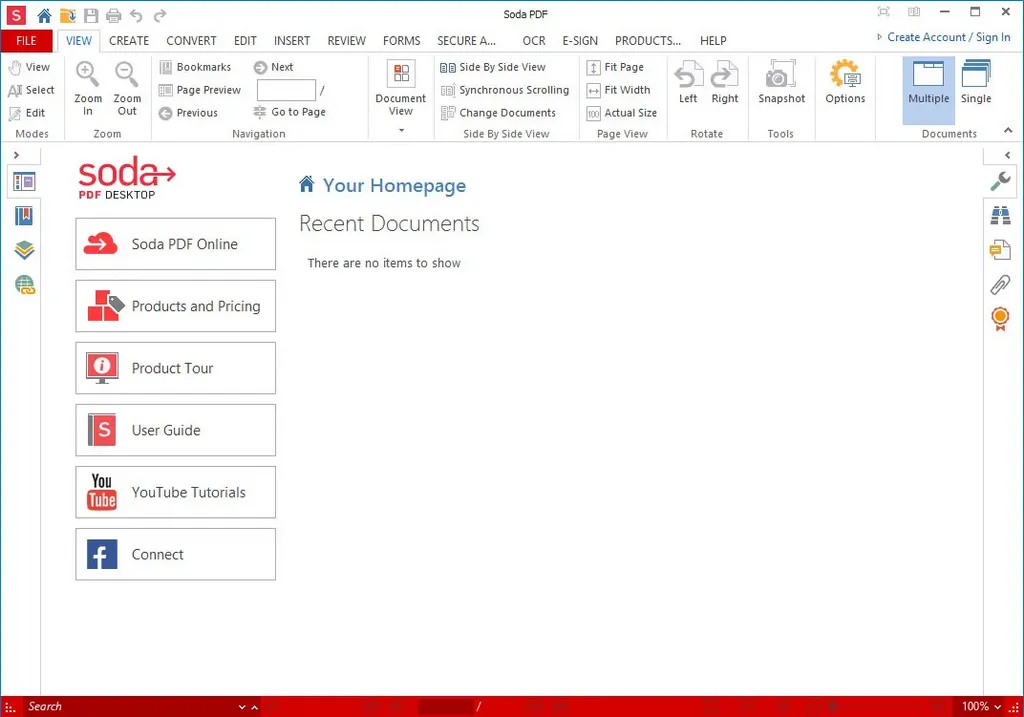Open the FILE menu

pos(26,40)
